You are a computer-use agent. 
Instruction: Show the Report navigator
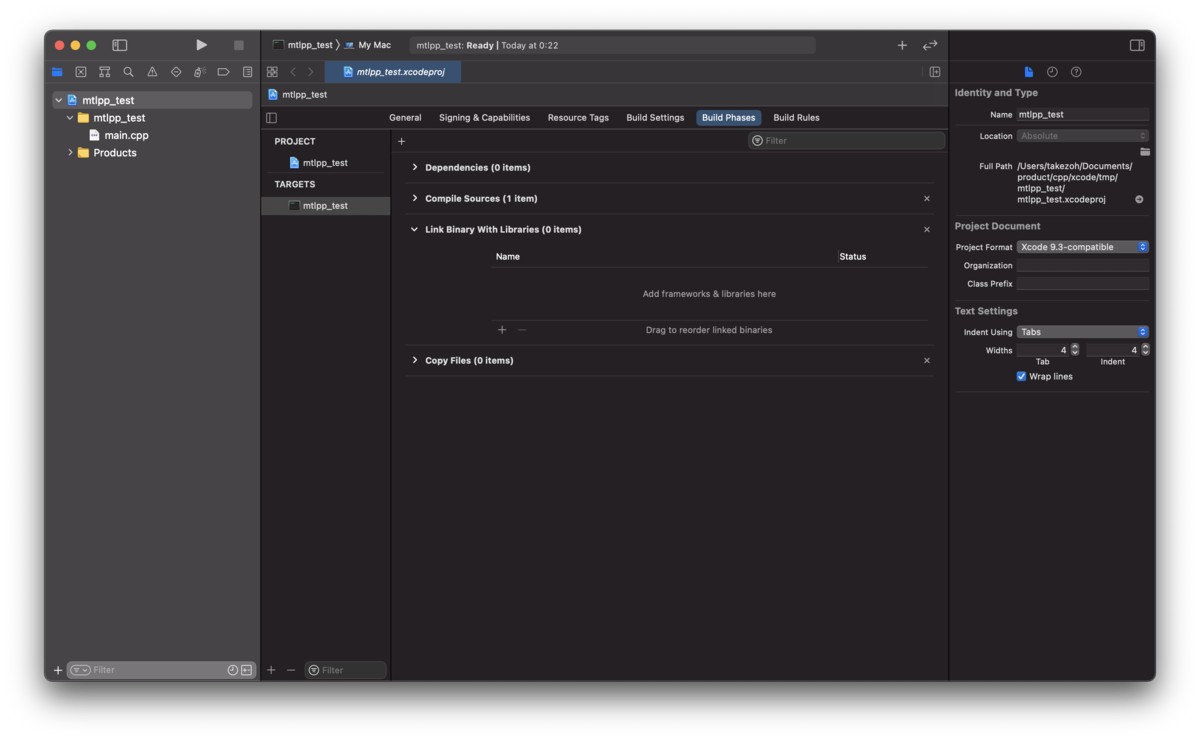[x=247, y=72]
